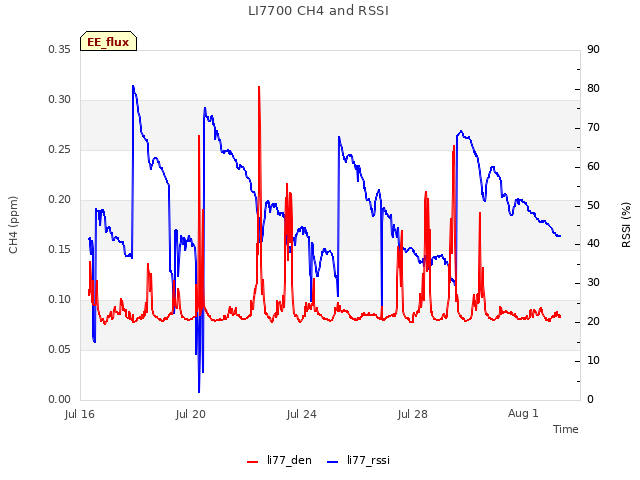The width and height of the screenshot is (640, 480).
Task: Click the red li77_den legend swatch
Action: pyautogui.click(x=253, y=462)
